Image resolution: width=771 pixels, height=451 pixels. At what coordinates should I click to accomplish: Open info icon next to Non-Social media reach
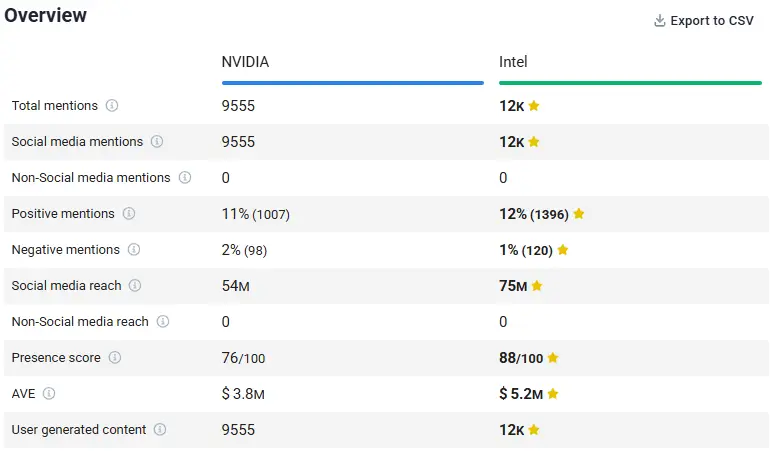click(163, 321)
